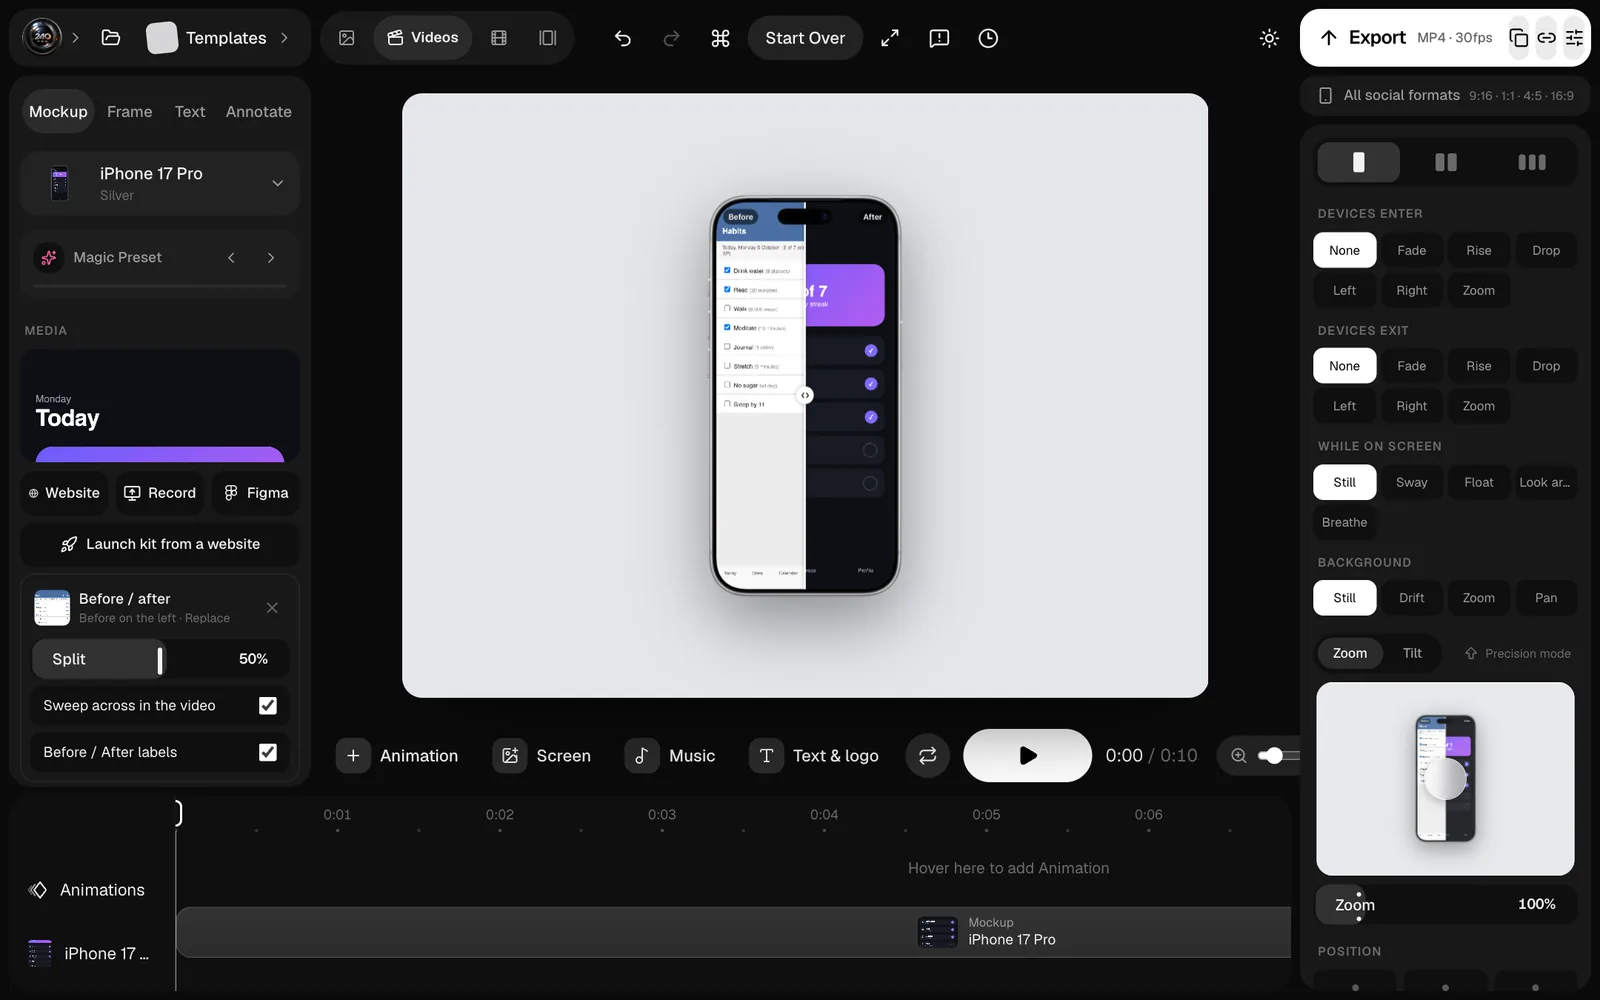The height and width of the screenshot is (1000, 1600).
Task: Click the copy icon next to Export
Action: point(1518,38)
